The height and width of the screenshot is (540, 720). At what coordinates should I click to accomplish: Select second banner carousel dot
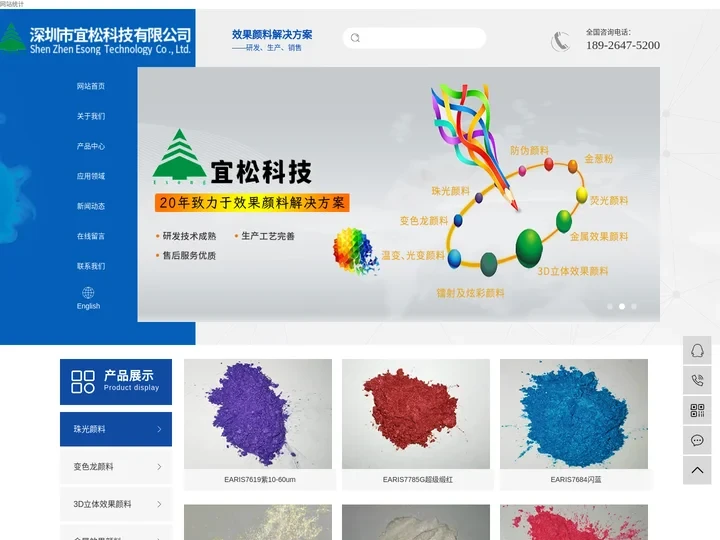[622, 306]
